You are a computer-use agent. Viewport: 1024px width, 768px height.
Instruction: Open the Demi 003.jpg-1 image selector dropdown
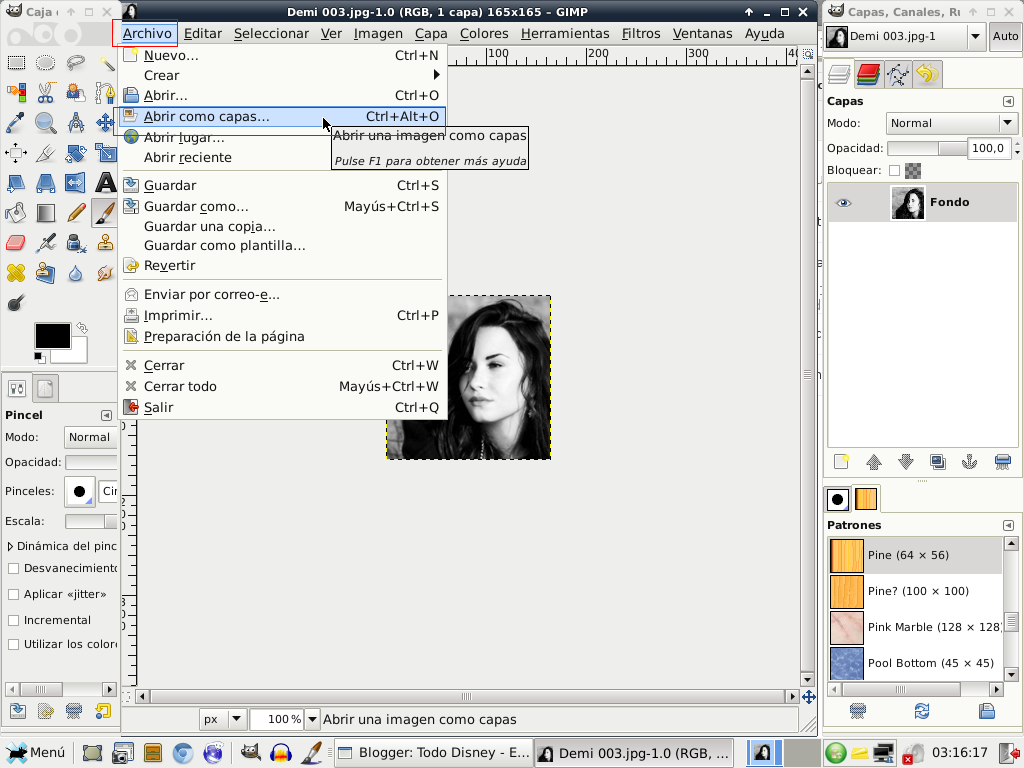point(904,36)
